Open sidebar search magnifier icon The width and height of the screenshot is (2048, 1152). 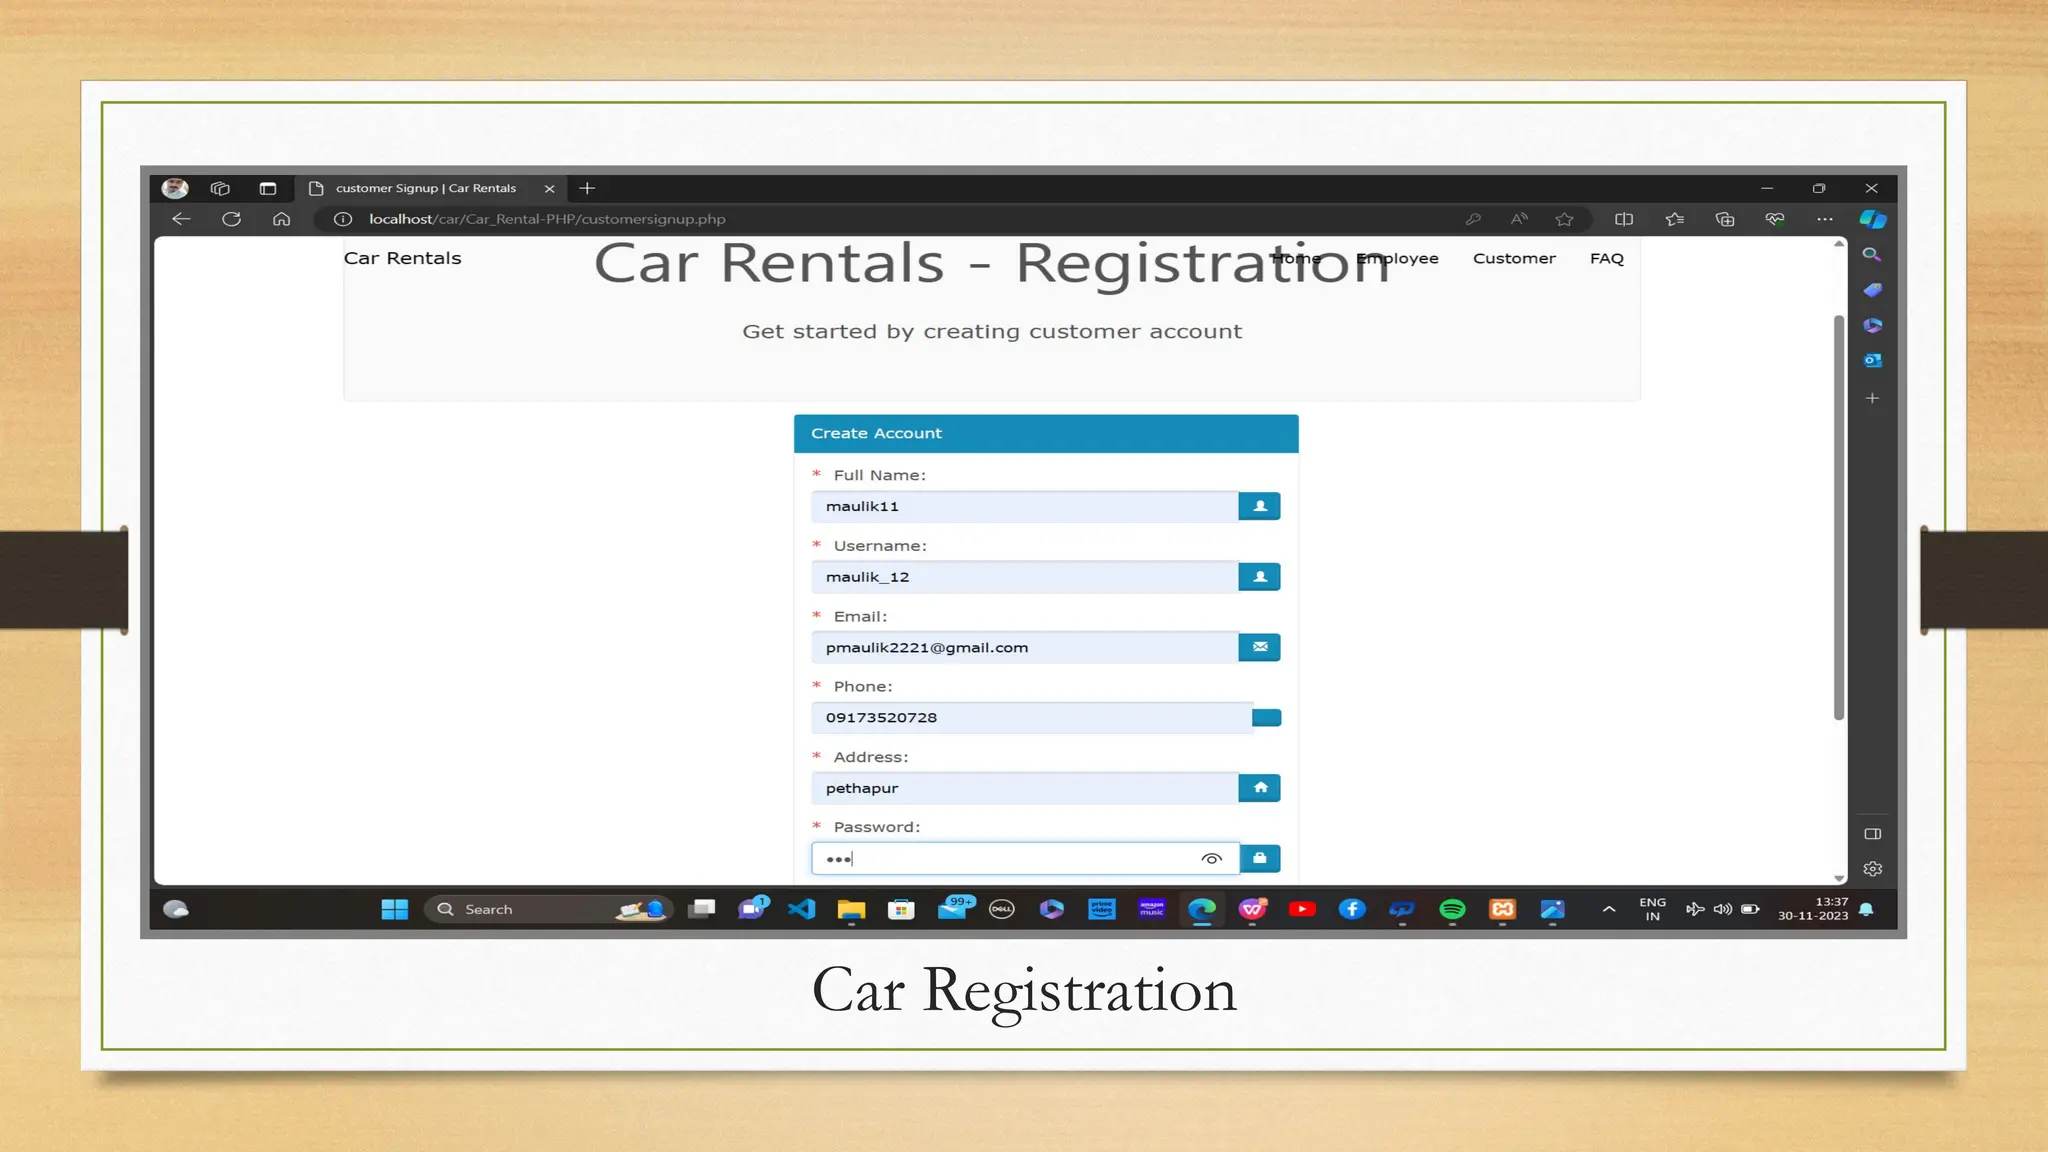click(1872, 255)
